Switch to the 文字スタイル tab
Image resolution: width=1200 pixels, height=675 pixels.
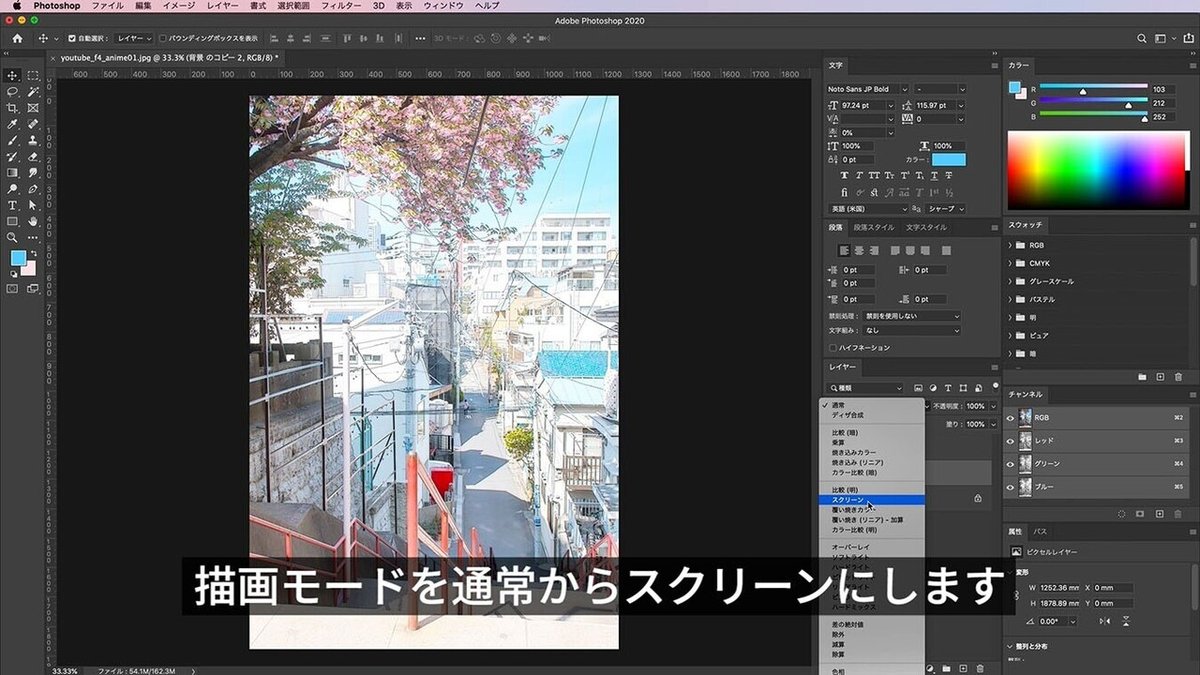pyautogui.click(x=926, y=227)
